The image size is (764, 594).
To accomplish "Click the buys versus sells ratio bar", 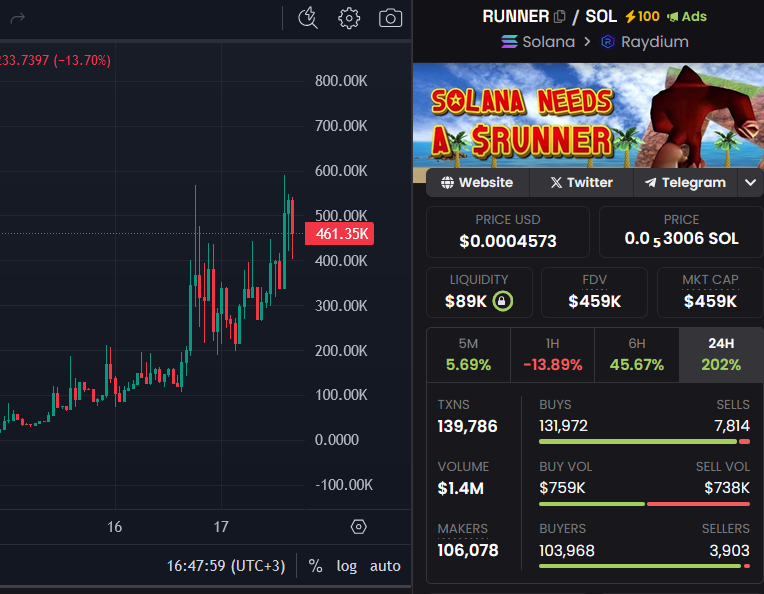I will click(x=644, y=442).
